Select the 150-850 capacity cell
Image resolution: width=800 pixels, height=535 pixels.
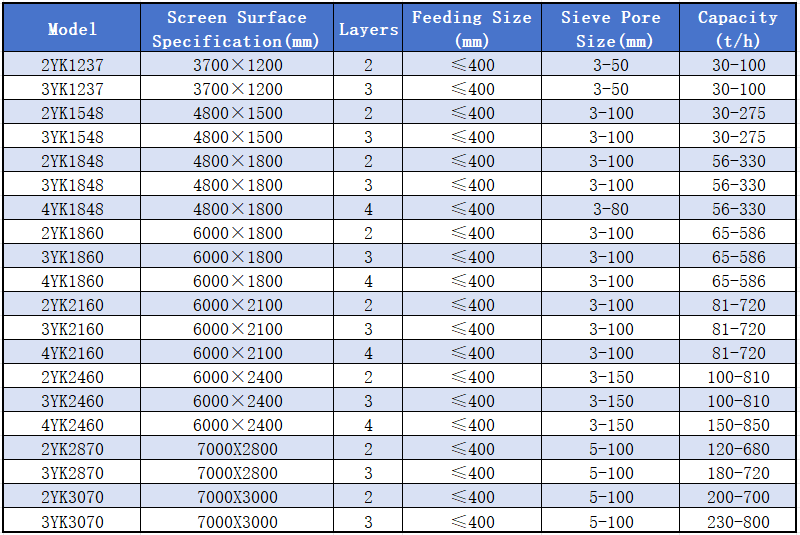point(737,425)
